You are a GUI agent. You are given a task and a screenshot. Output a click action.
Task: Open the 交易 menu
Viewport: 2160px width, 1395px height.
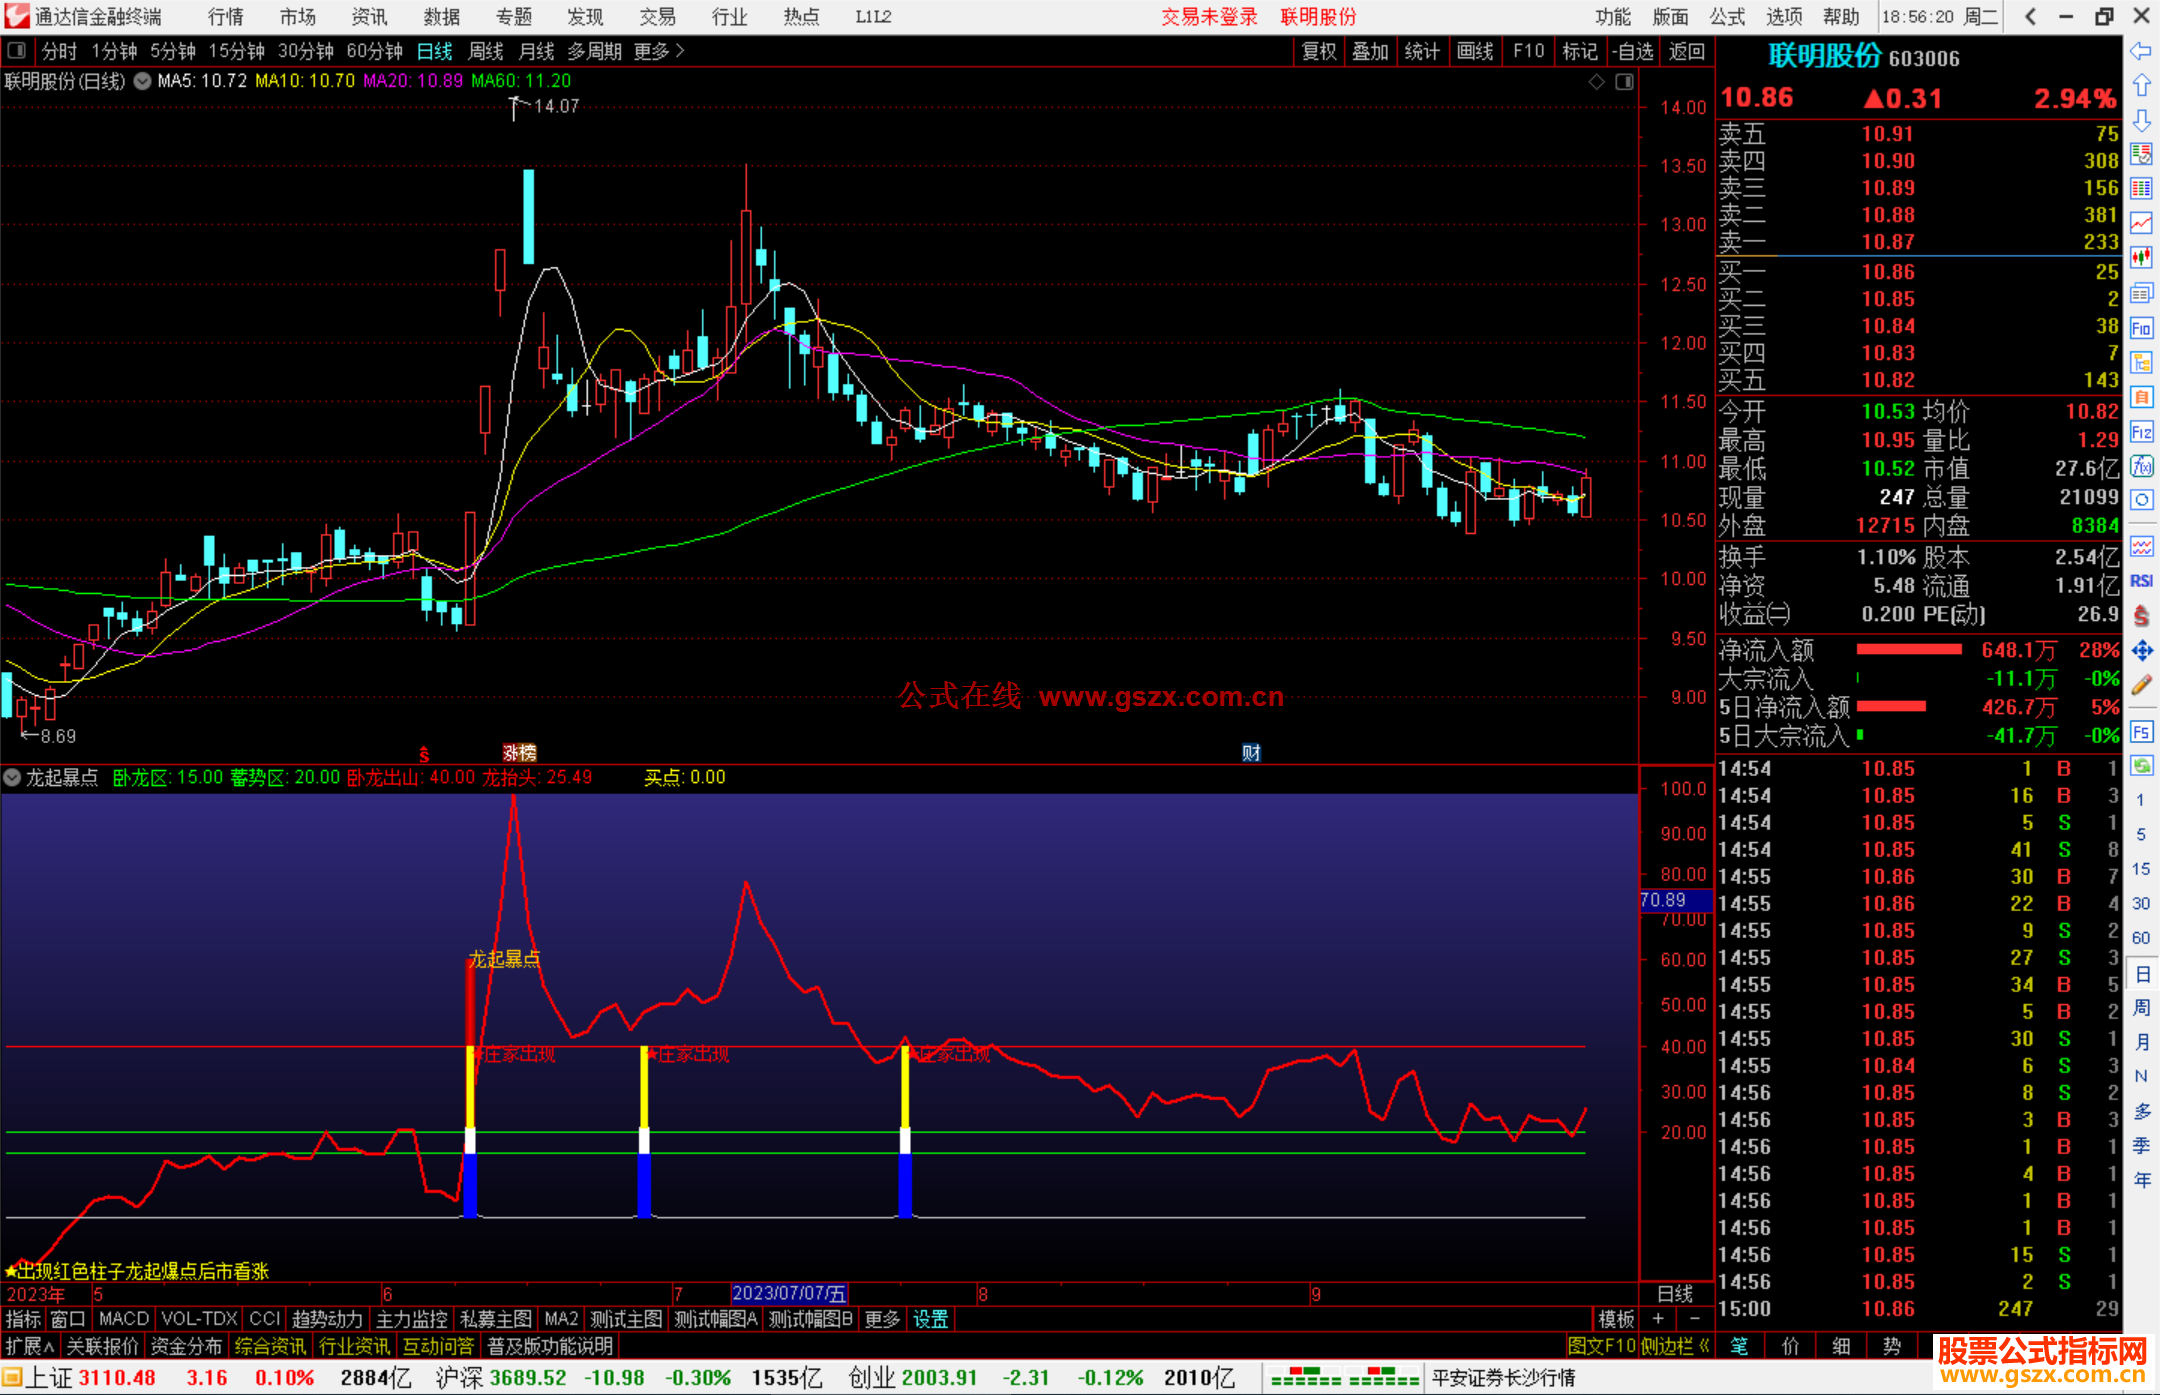pos(658,17)
